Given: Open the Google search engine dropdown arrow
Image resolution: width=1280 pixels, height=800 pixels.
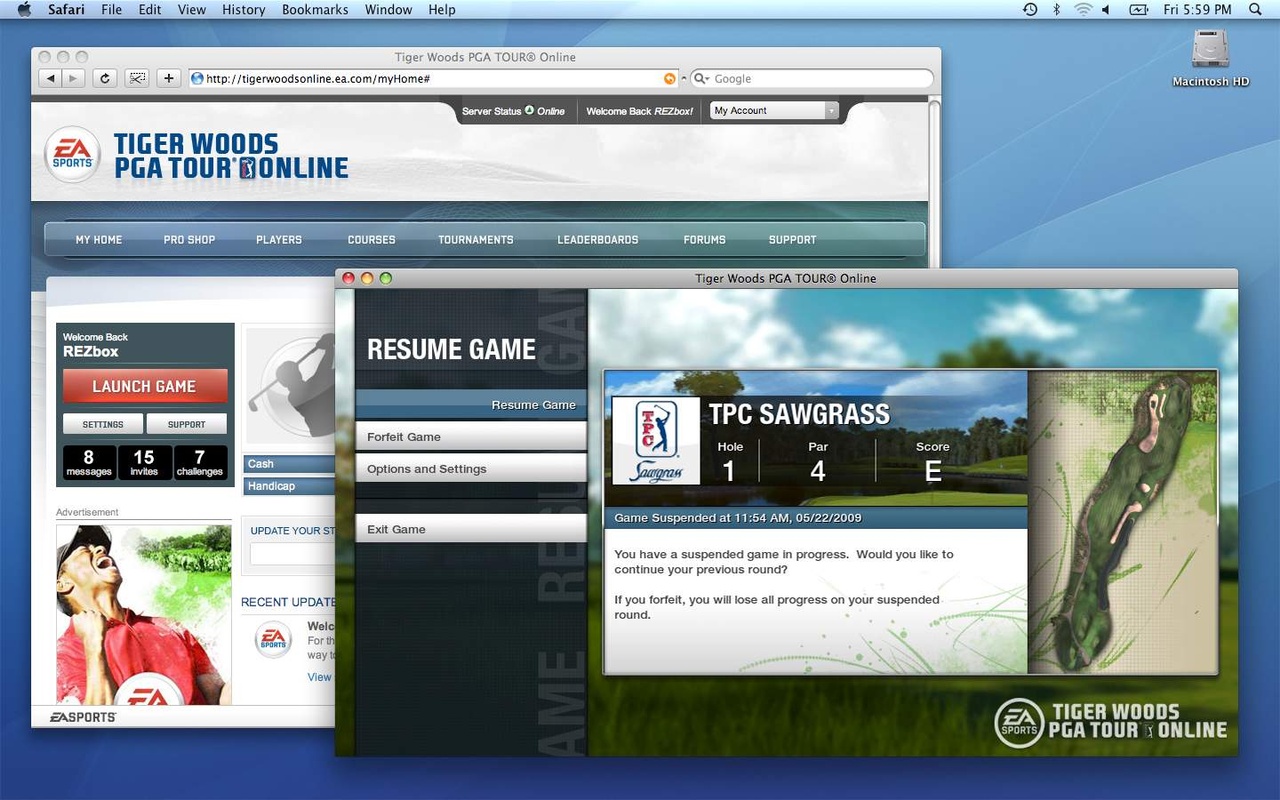Looking at the screenshot, I should click(x=702, y=78).
